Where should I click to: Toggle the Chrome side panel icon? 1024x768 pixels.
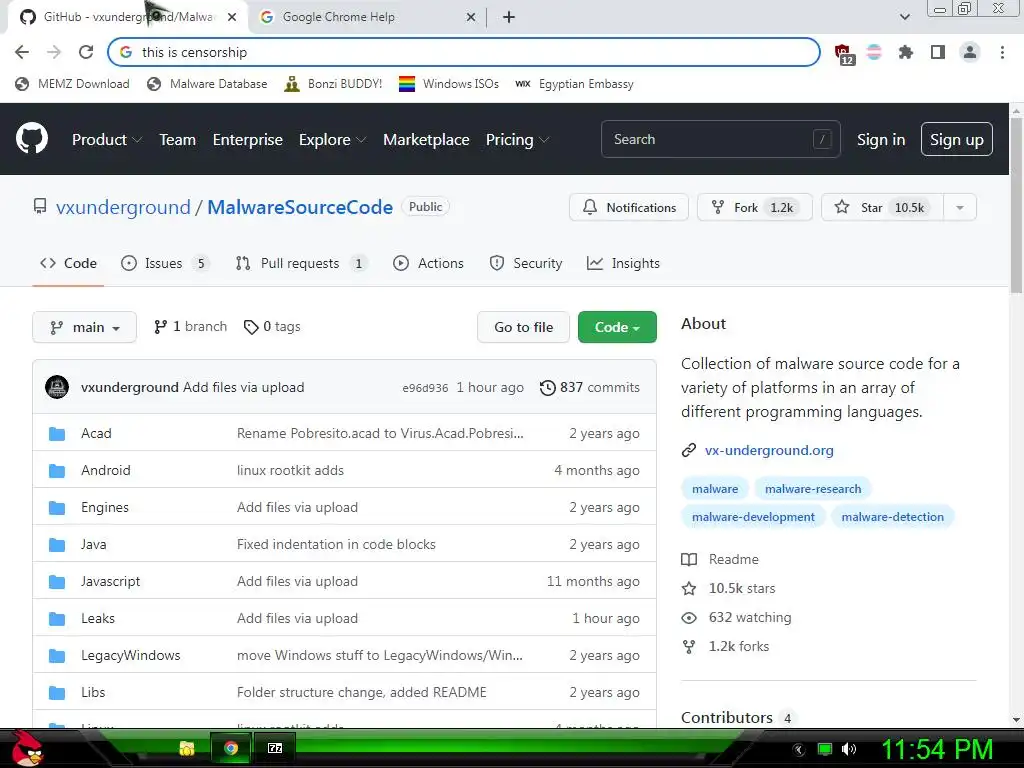[x=938, y=52]
